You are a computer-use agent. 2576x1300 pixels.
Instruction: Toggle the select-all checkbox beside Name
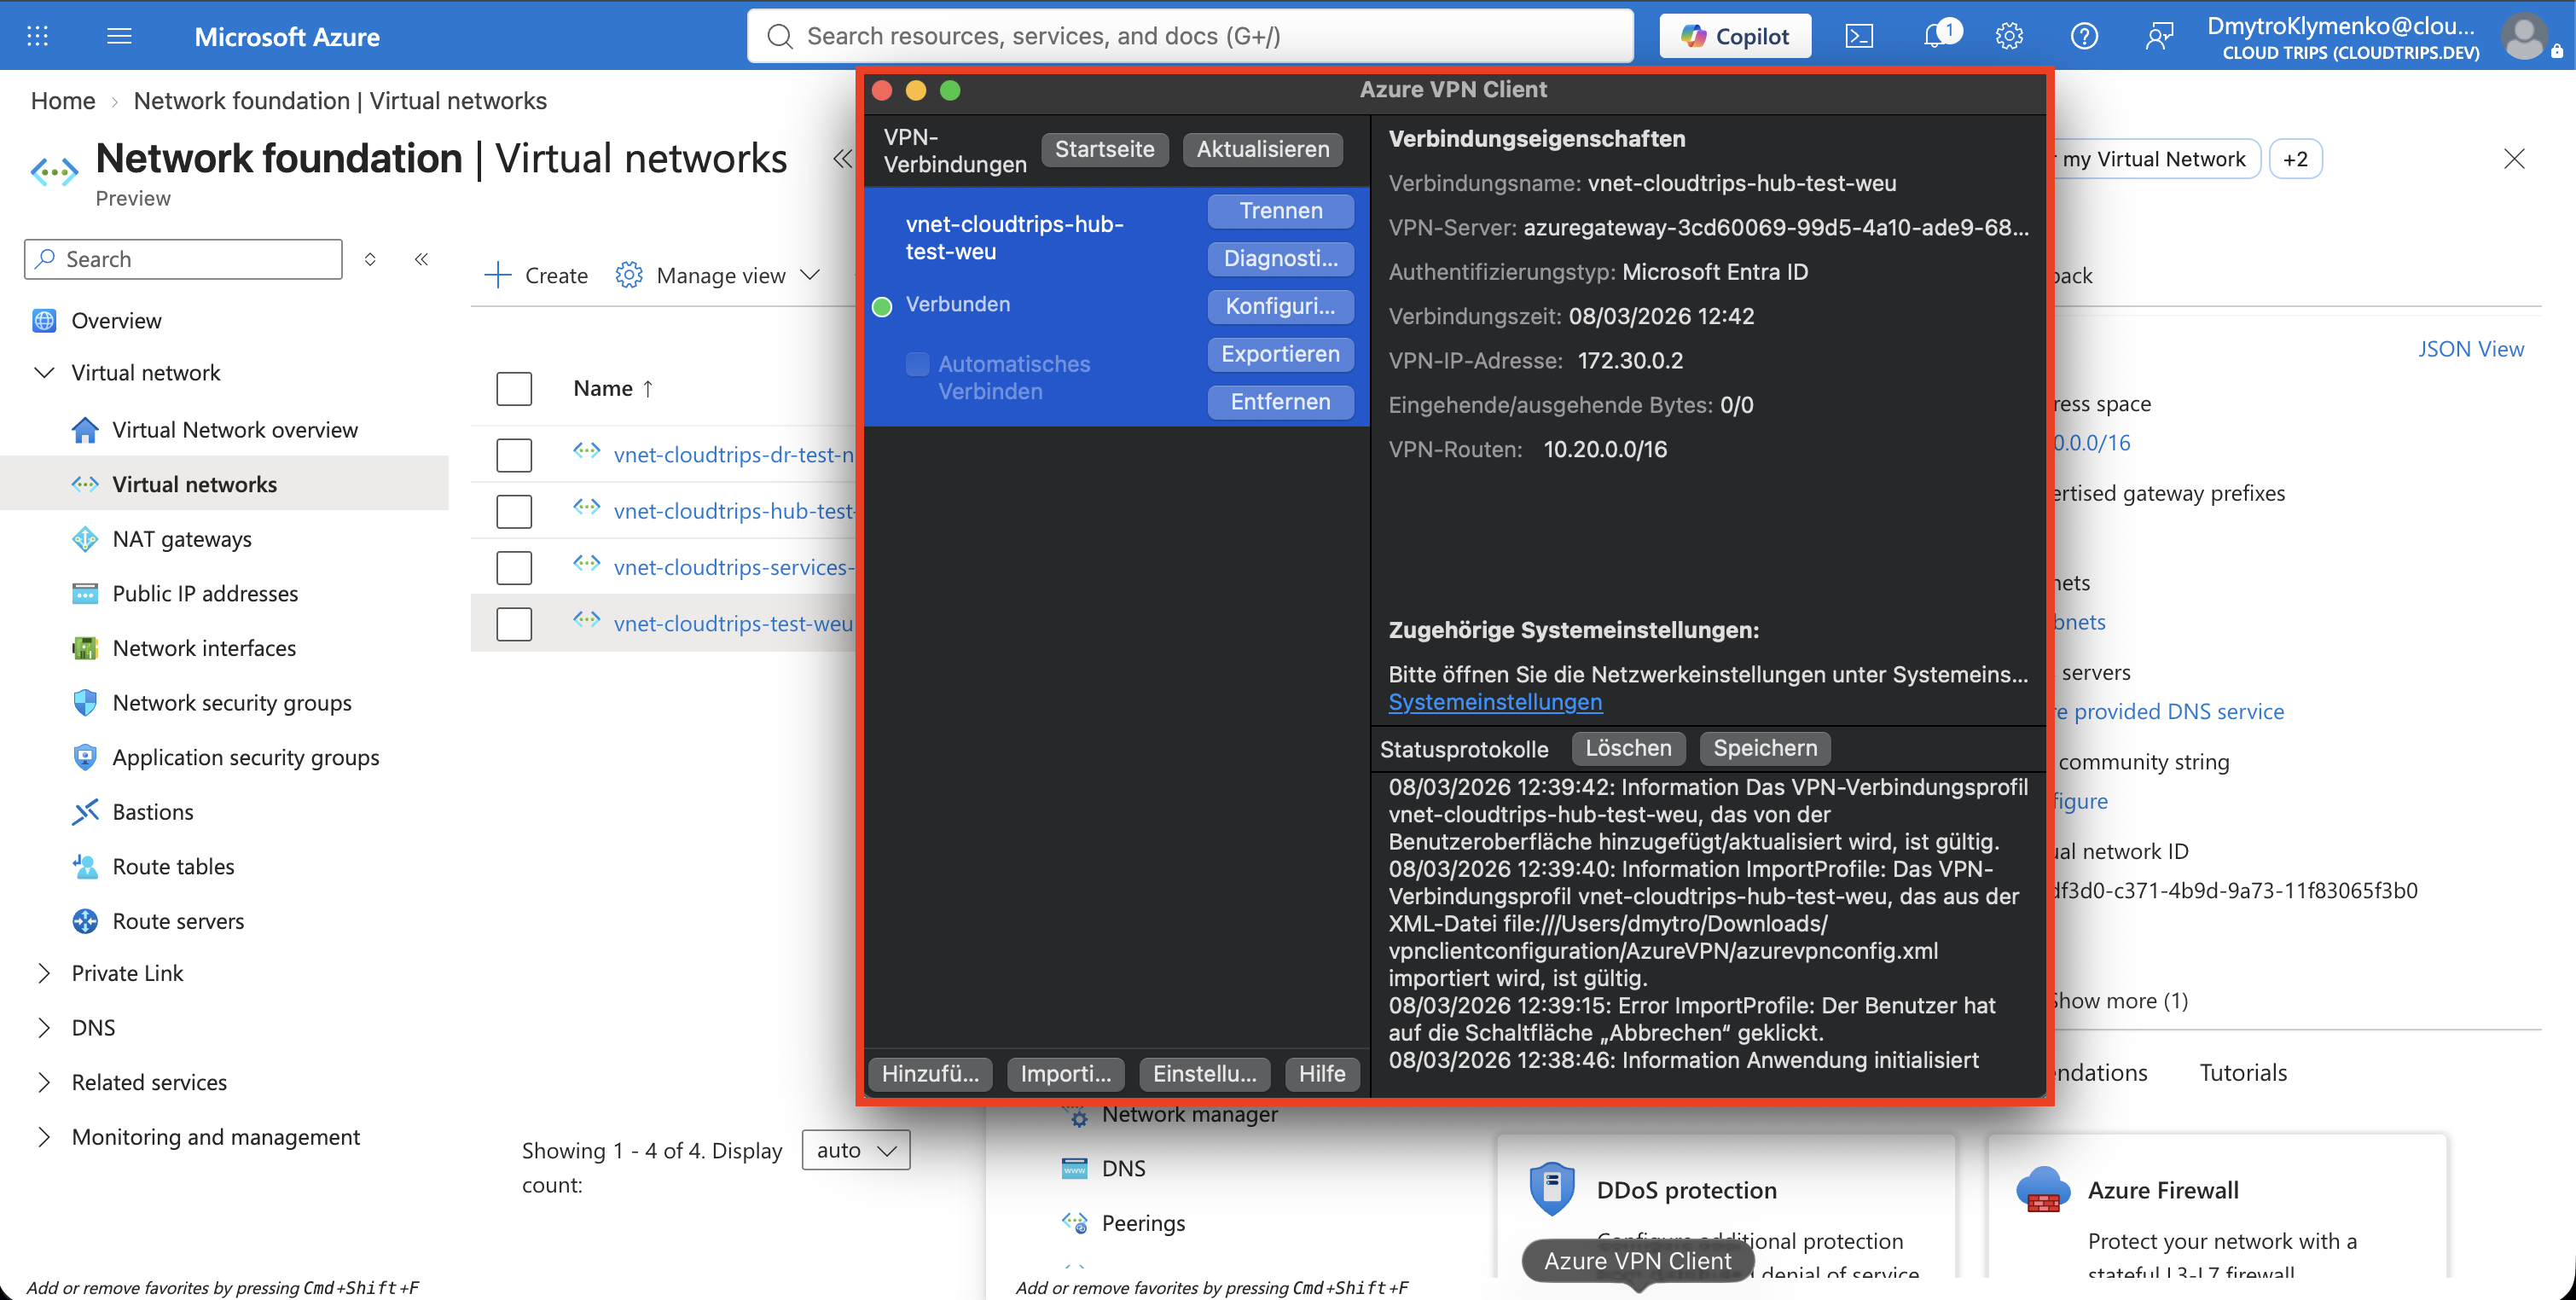(514, 388)
